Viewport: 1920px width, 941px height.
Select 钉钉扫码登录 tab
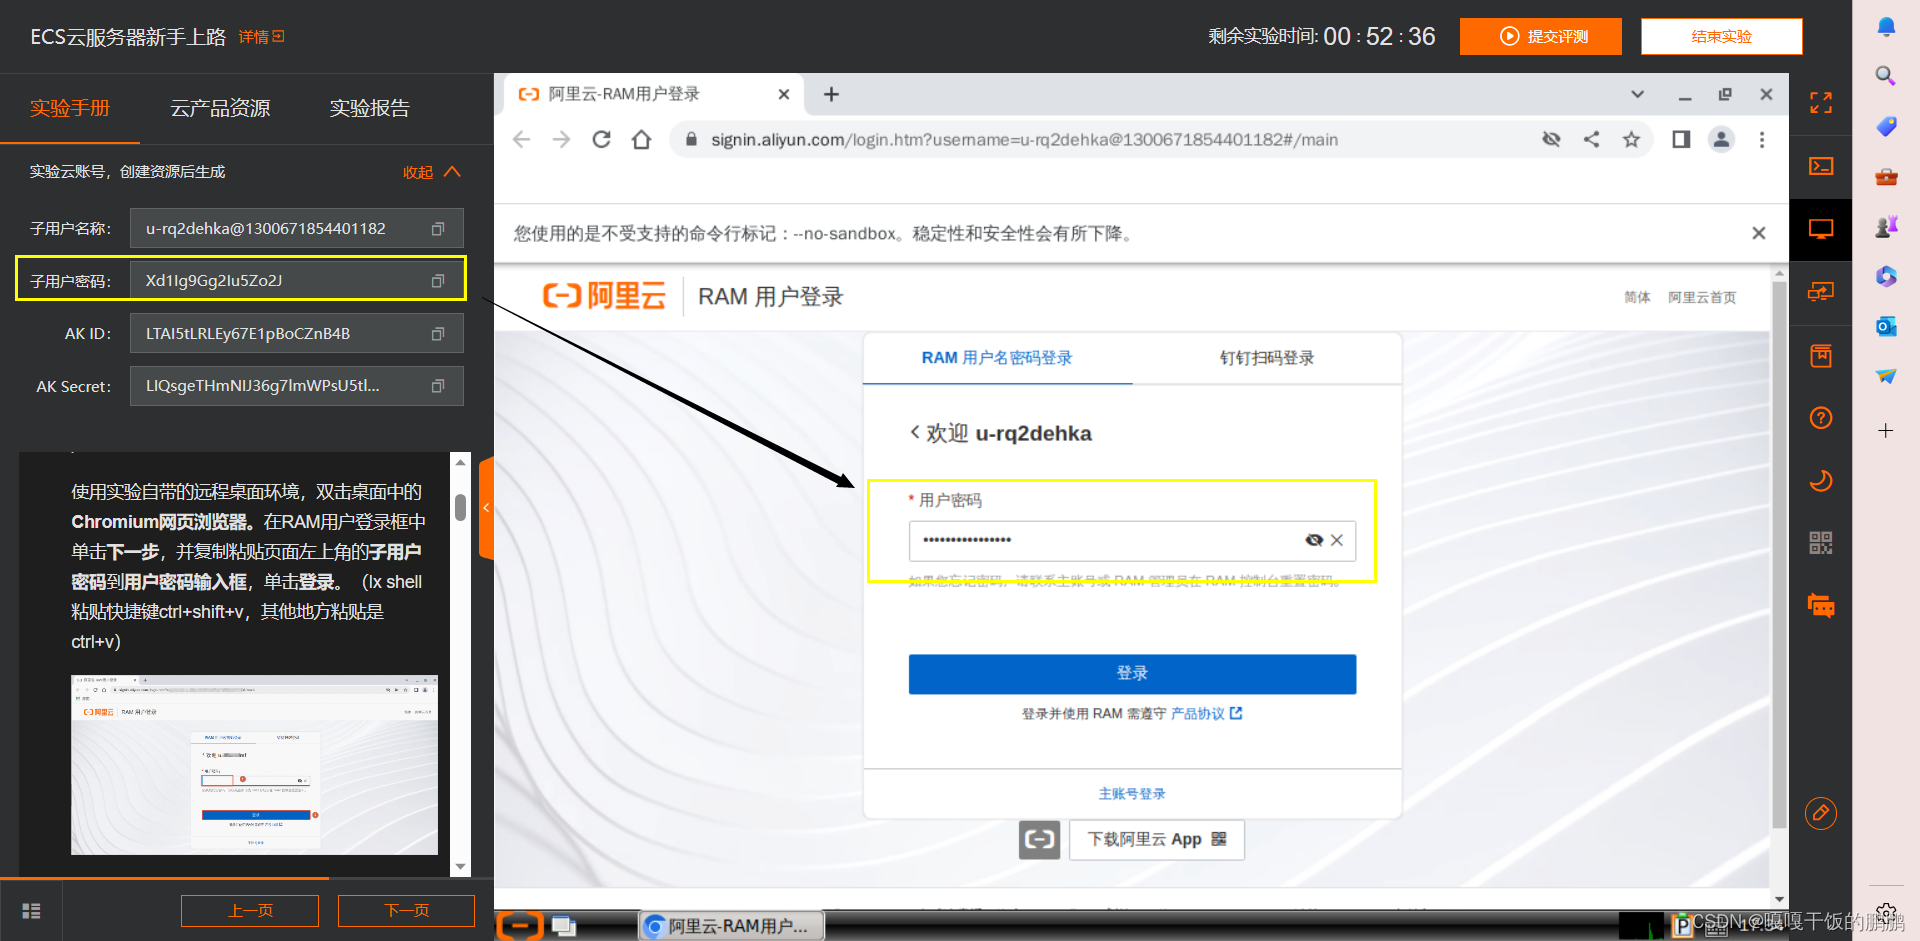coord(1267,358)
